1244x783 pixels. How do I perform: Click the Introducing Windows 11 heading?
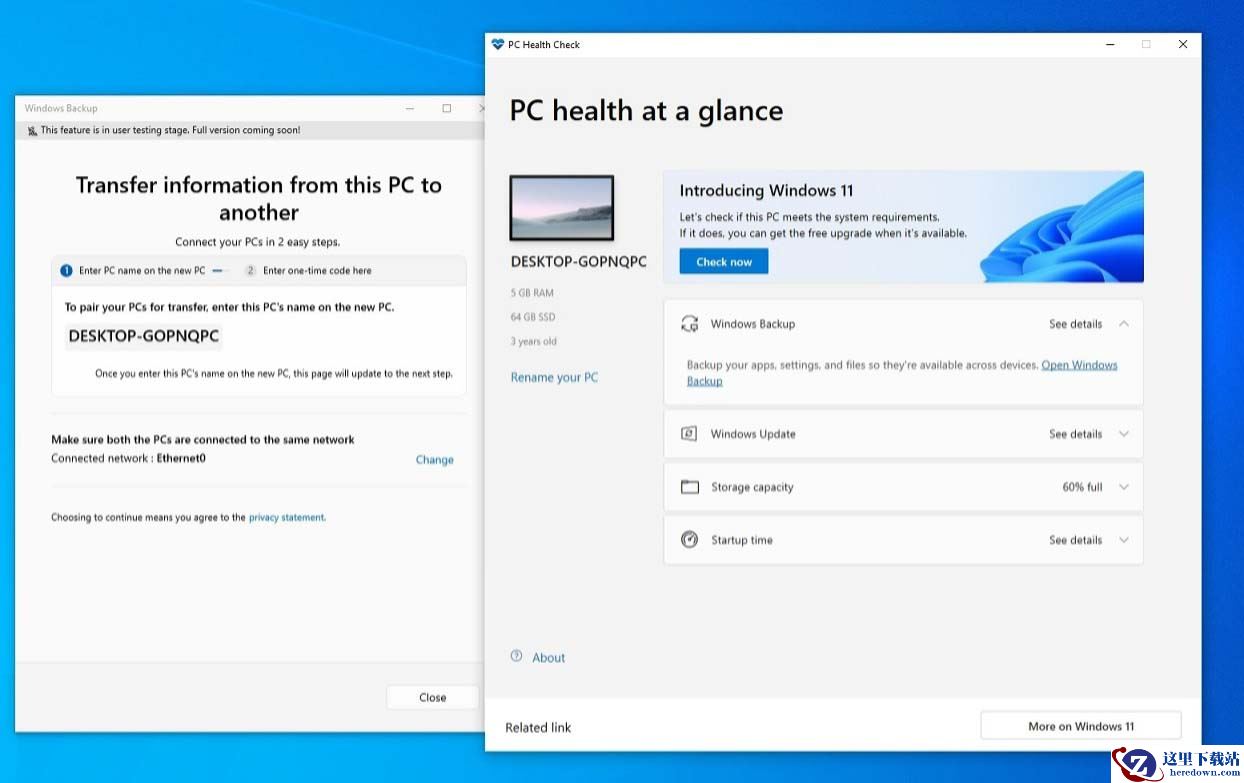tap(765, 190)
